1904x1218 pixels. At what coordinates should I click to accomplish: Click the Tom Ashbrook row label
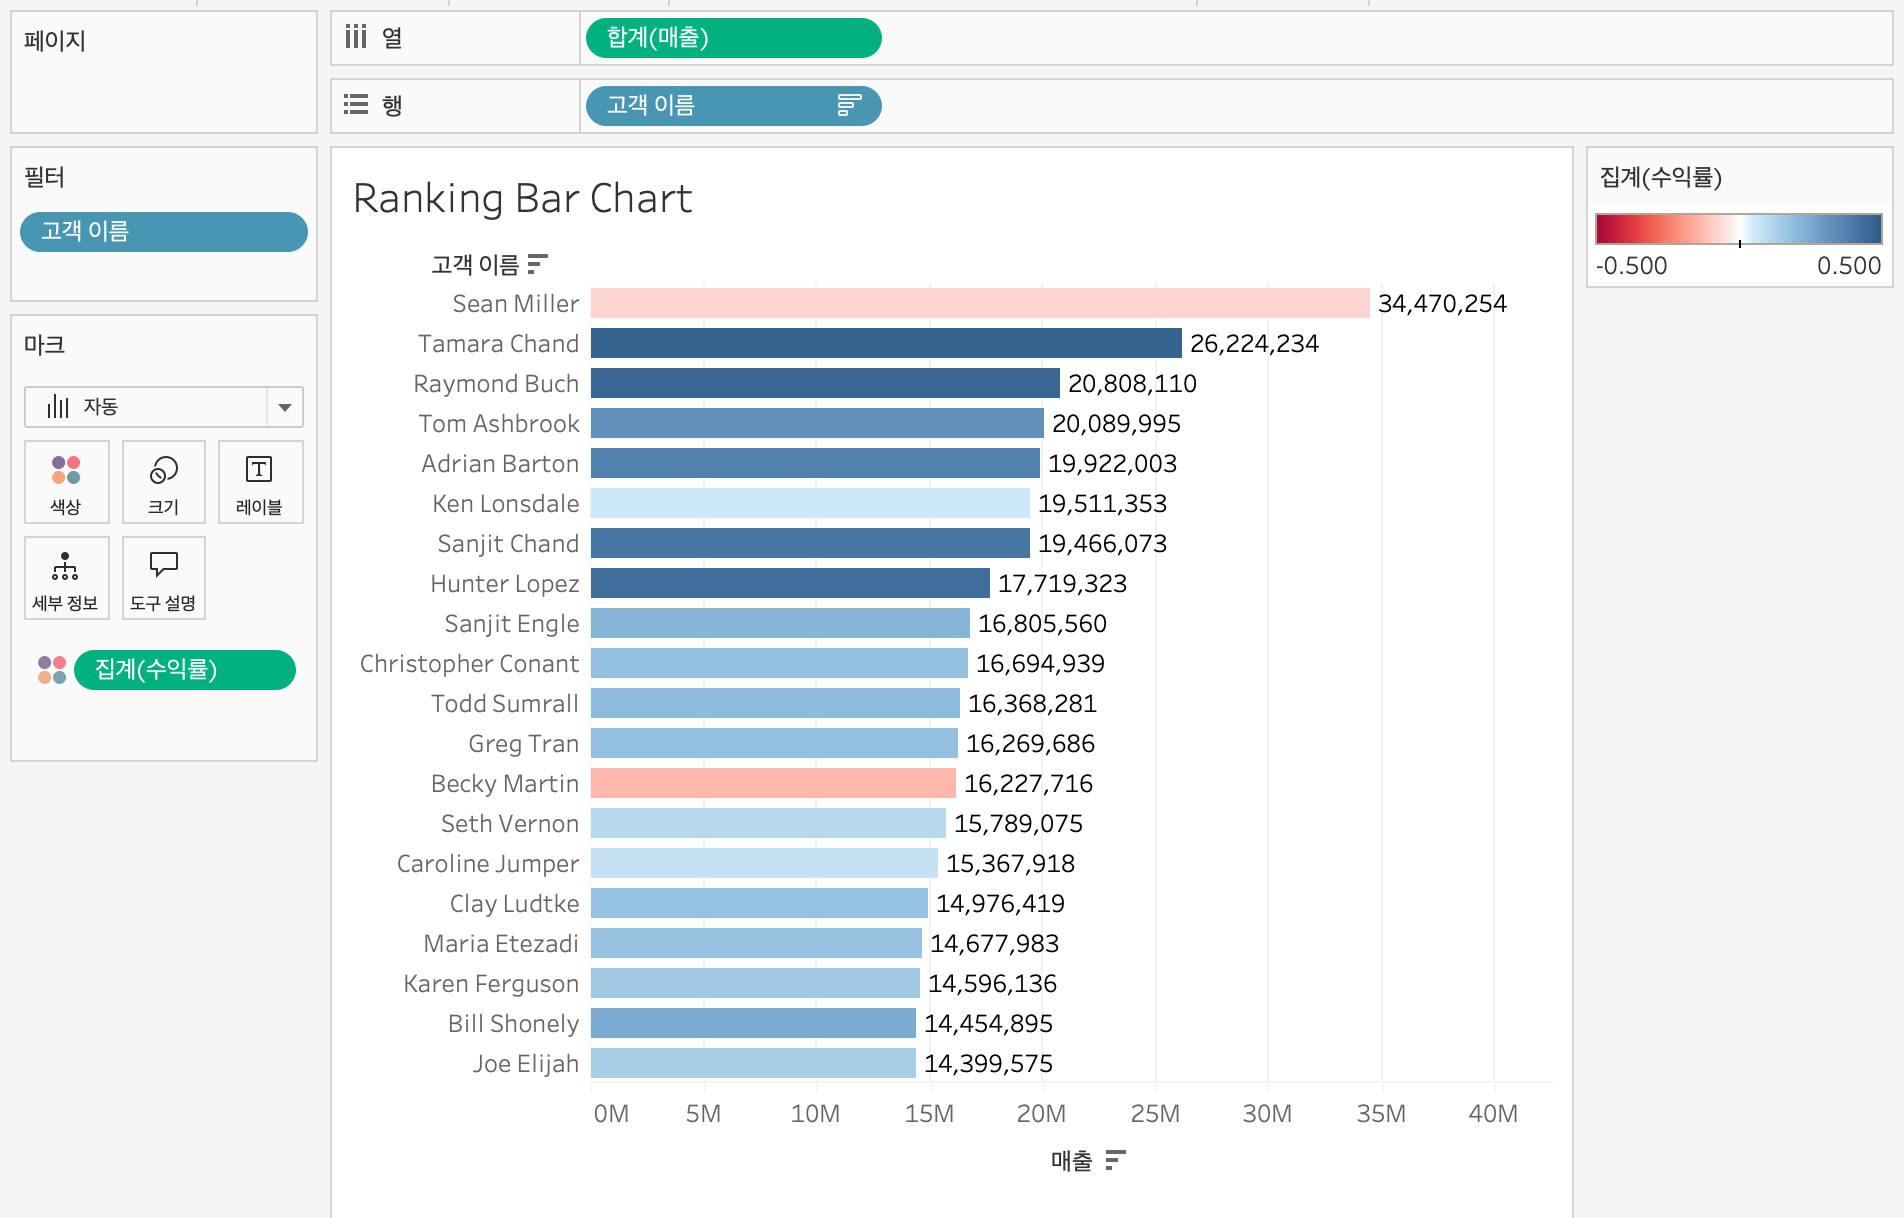coord(499,424)
